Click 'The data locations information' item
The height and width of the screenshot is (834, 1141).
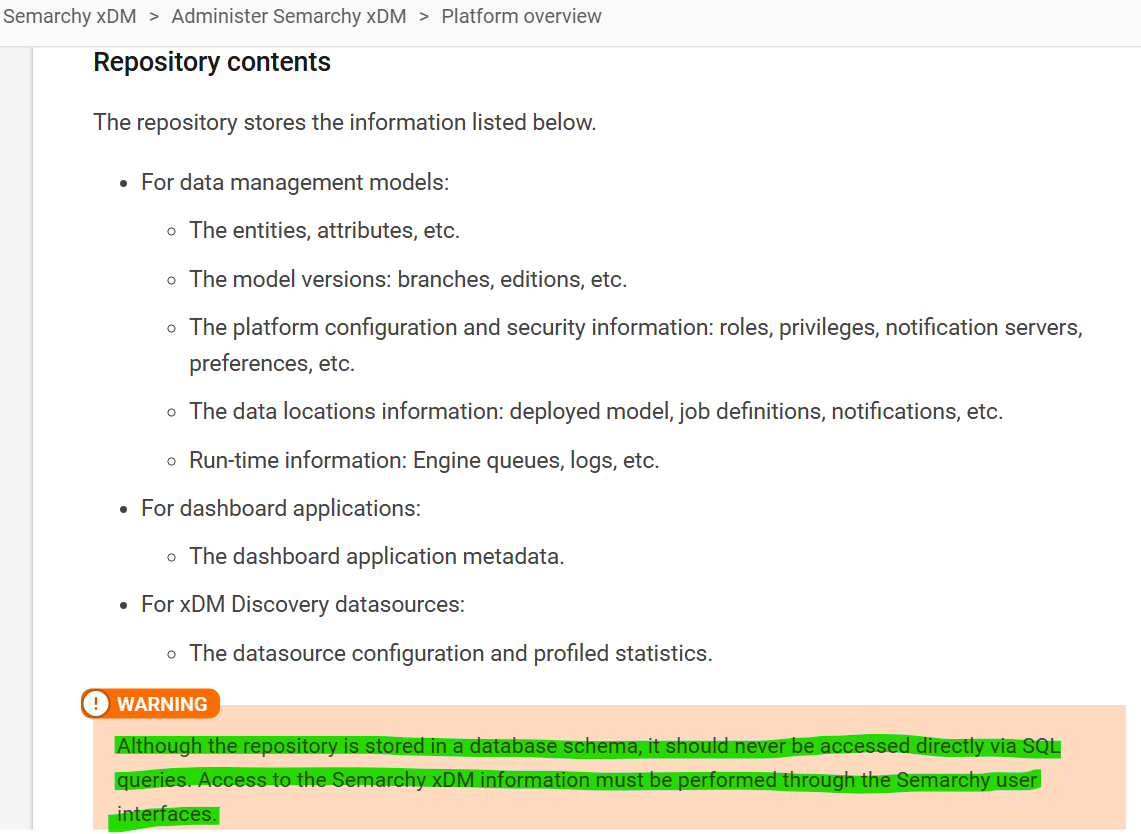click(596, 411)
